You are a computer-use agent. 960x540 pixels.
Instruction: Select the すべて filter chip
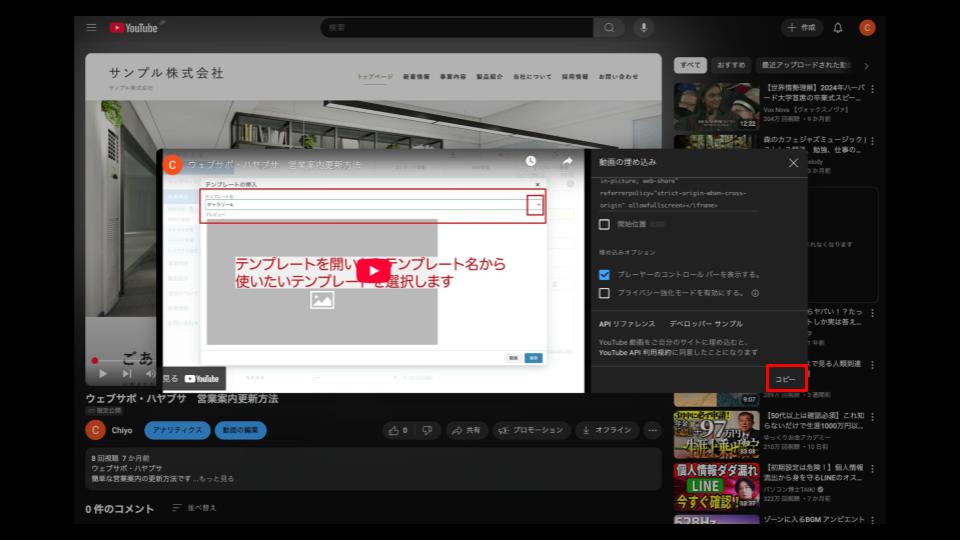click(690, 65)
